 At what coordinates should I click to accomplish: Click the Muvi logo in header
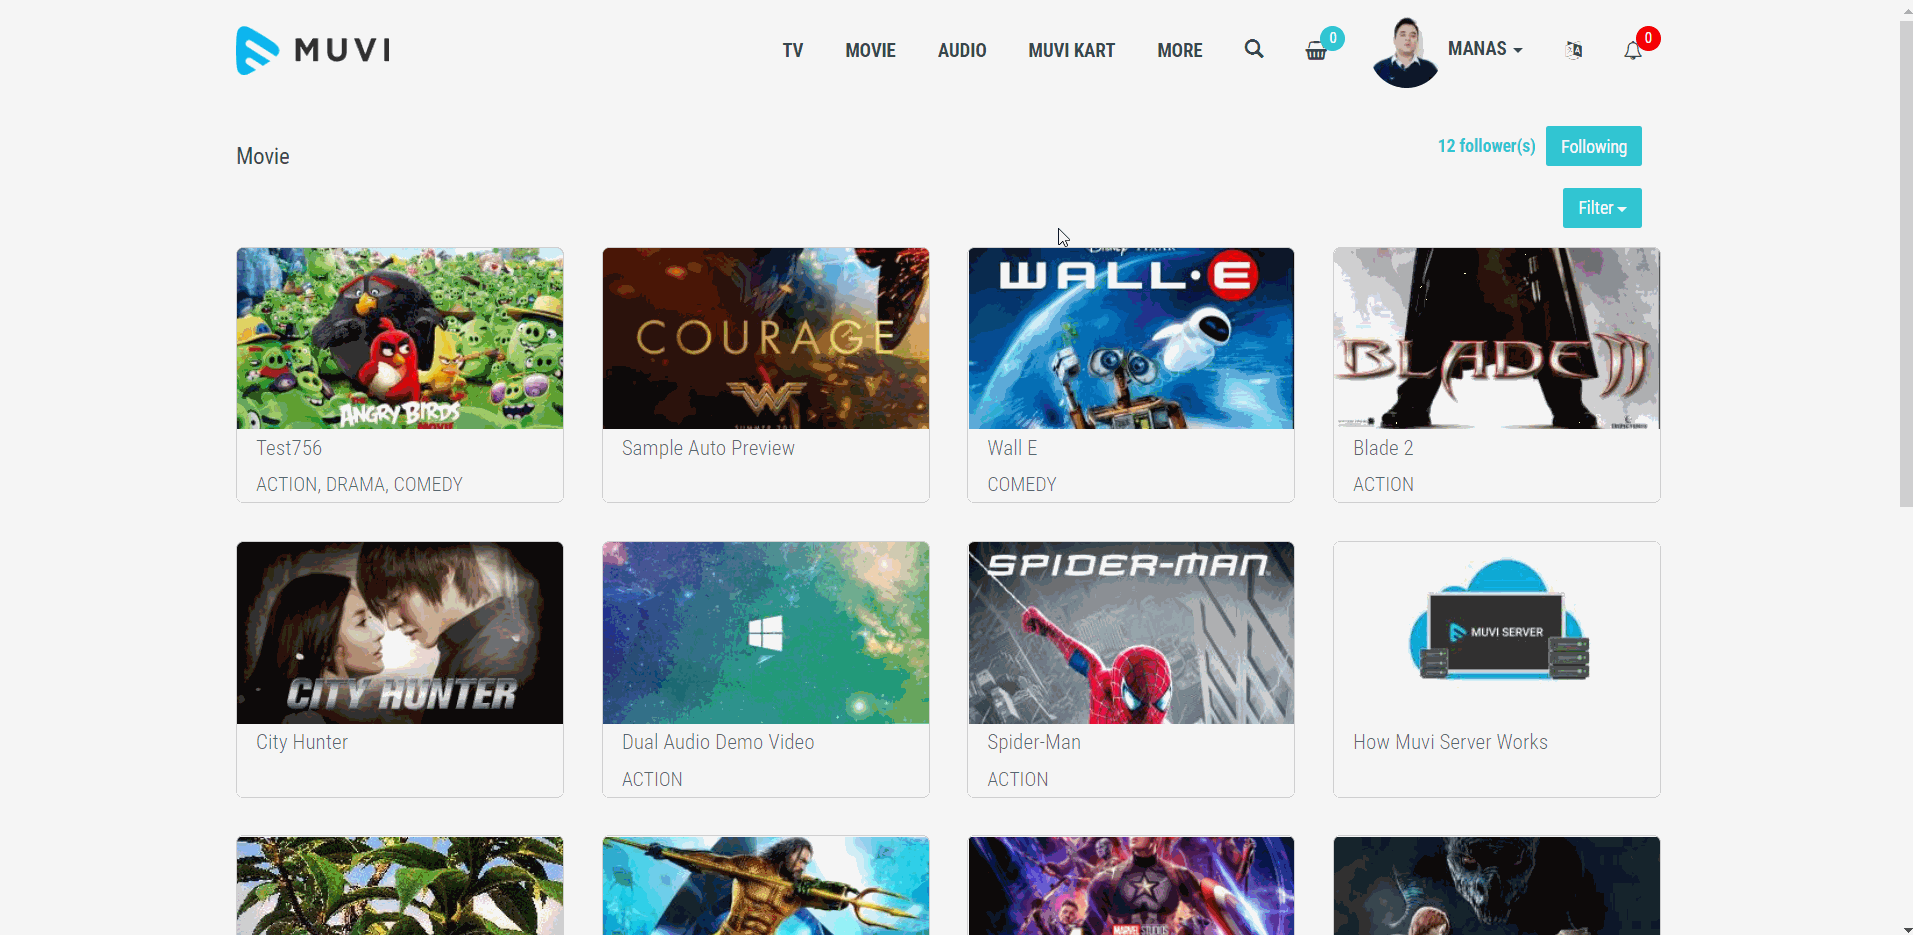point(313,50)
